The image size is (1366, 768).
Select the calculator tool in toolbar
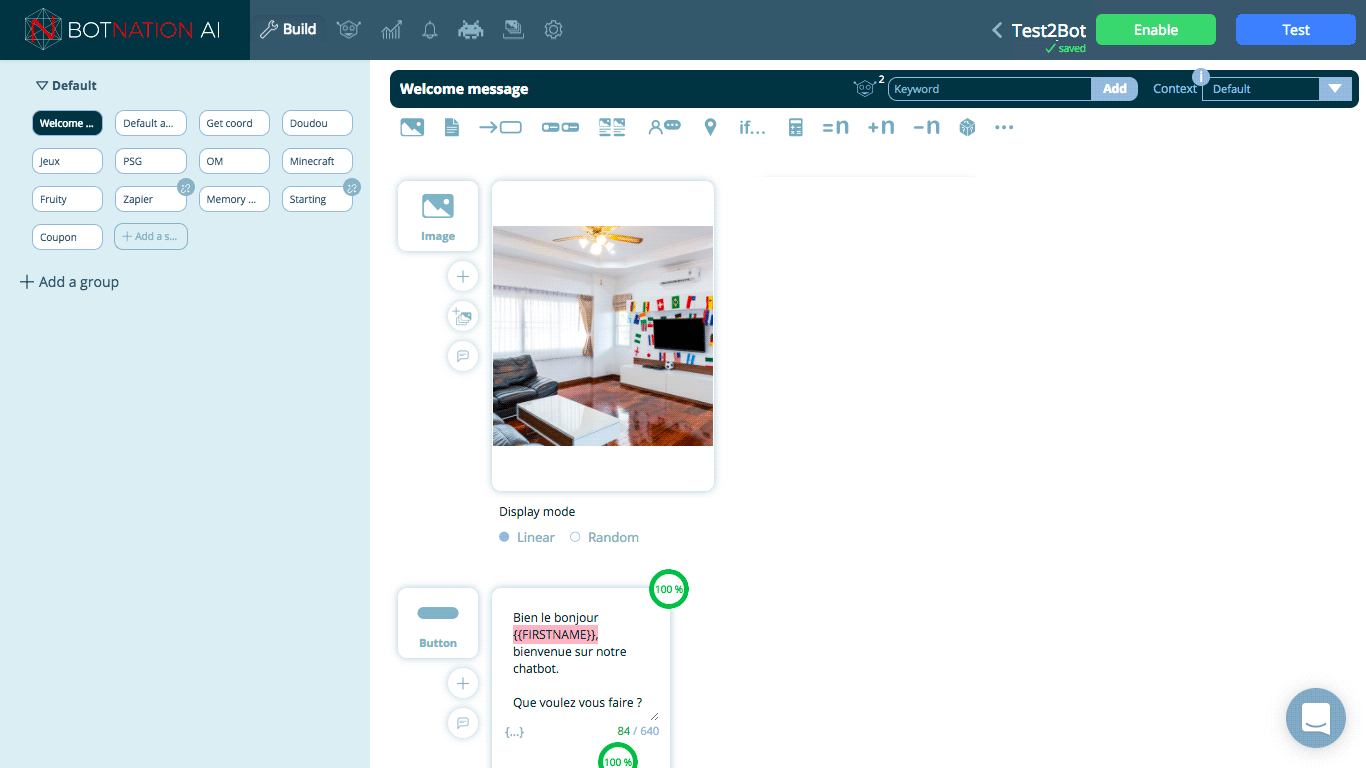pos(795,127)
